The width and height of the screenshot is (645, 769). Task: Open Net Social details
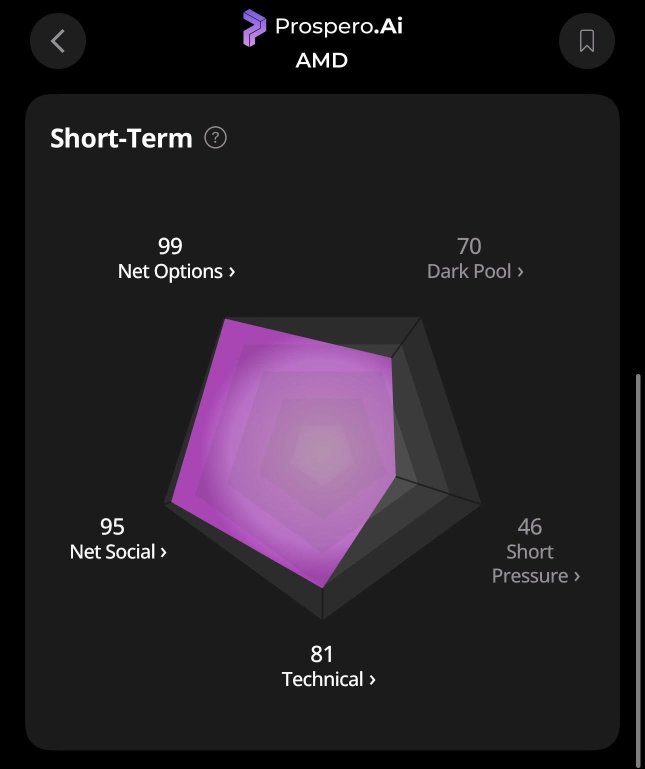(118, 552)
